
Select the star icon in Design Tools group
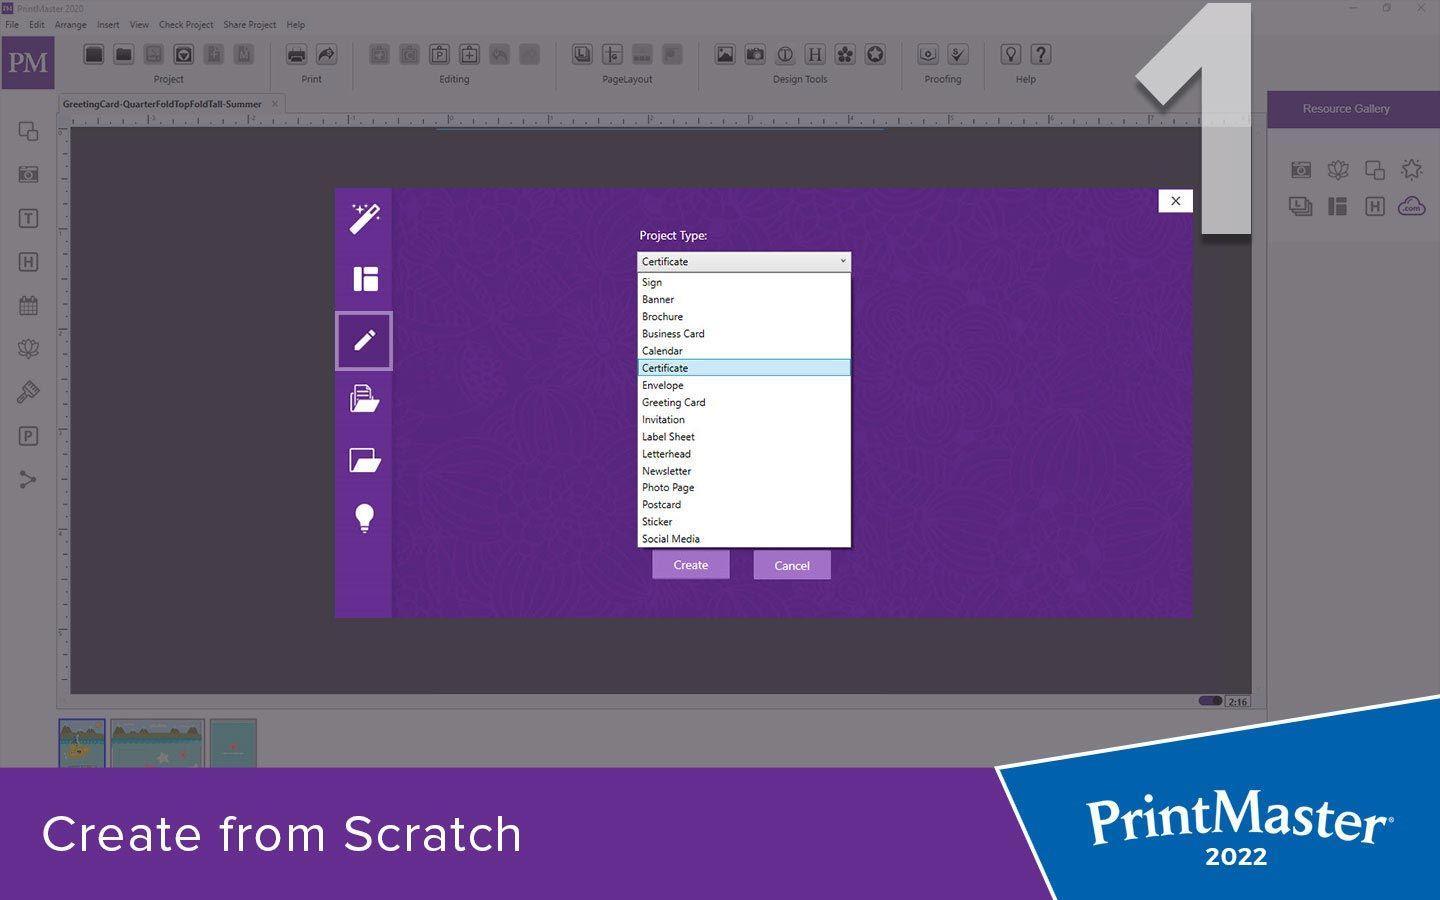pos(873,55)
